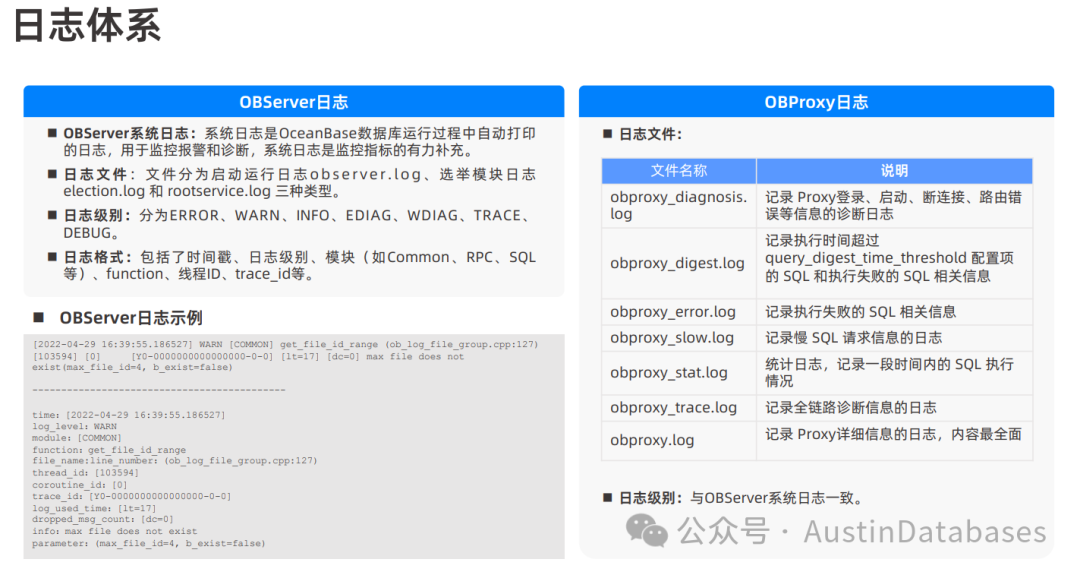Select the obproxy.log file name cell
The height and width of the screenshot is (575, 1080).
678,440
